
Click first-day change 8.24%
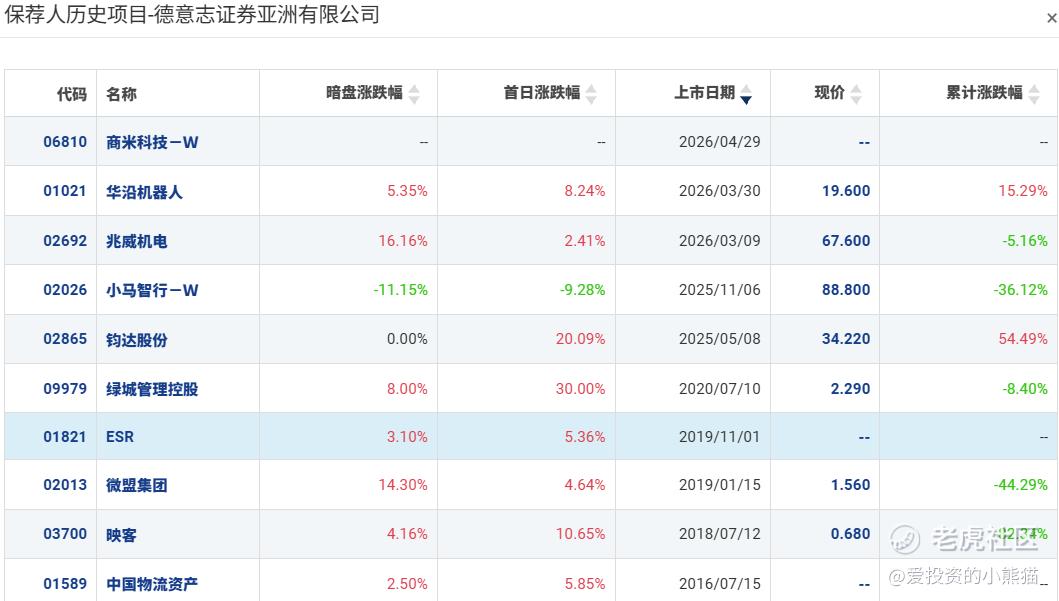585,191
